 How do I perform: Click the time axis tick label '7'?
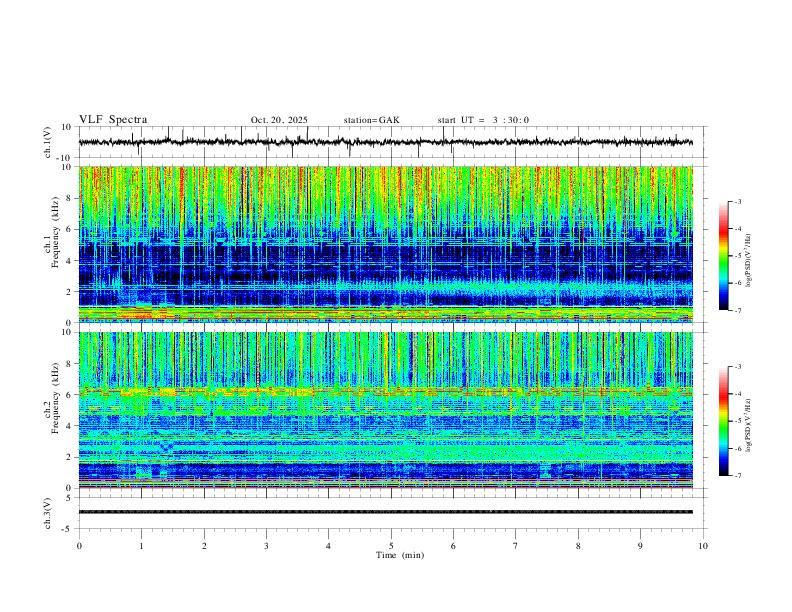point(516,546)
